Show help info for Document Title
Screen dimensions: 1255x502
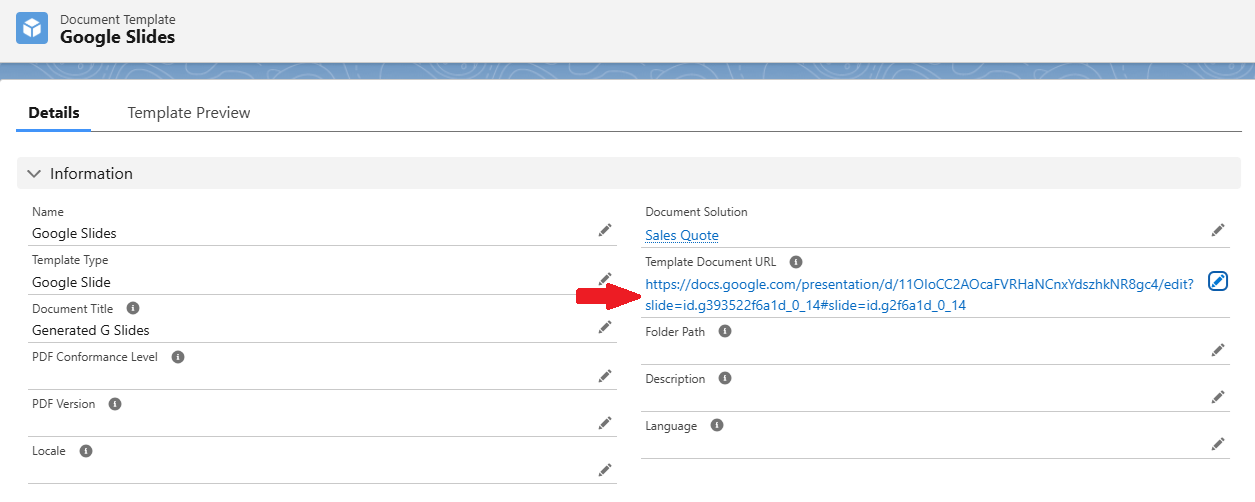click(133, 309)
